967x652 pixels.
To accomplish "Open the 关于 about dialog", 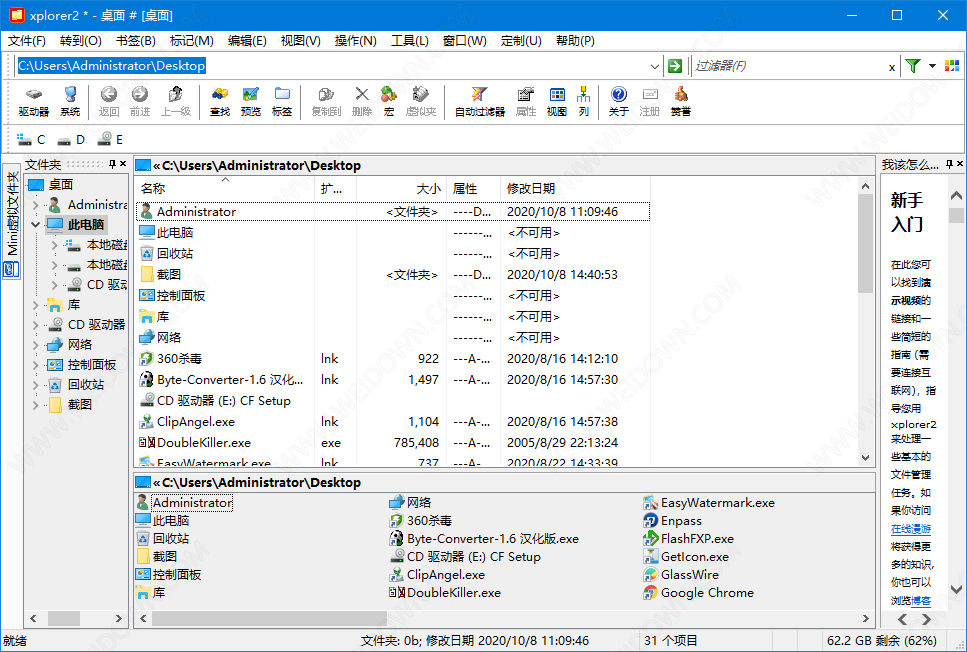I will click(x=619, y=102).
